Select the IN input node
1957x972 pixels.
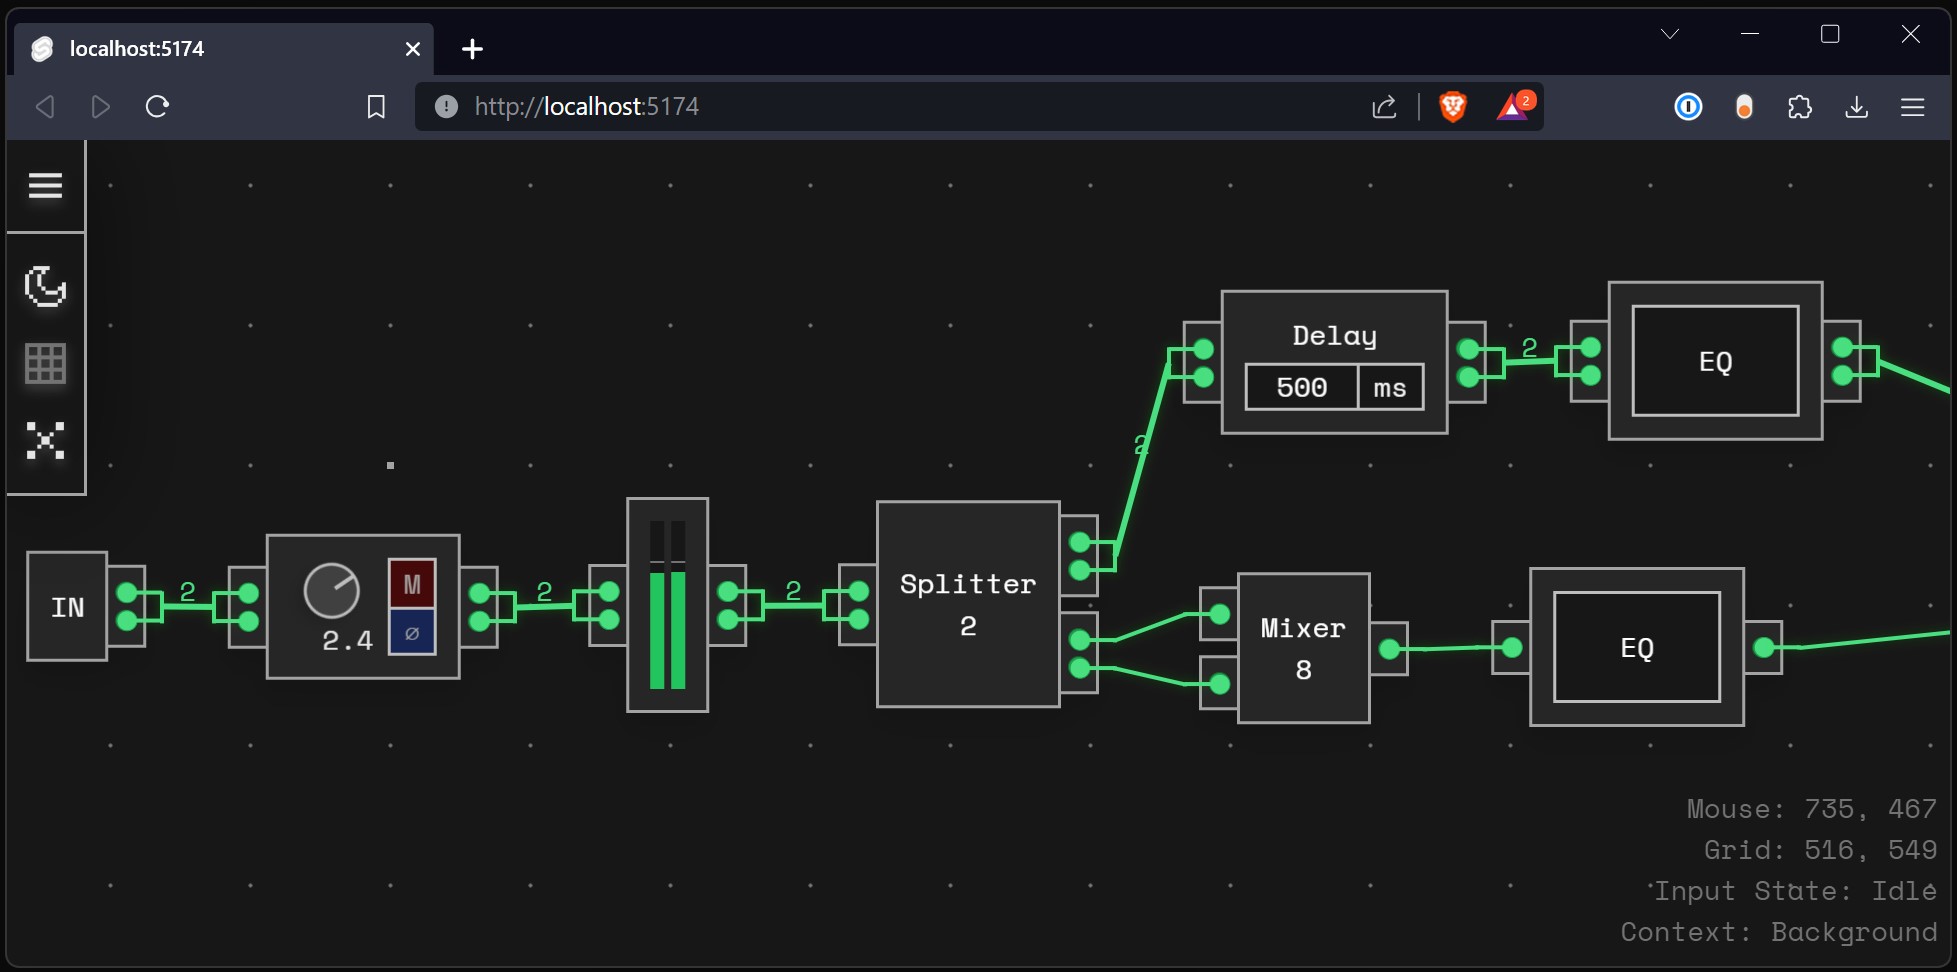tap(67, 607)
